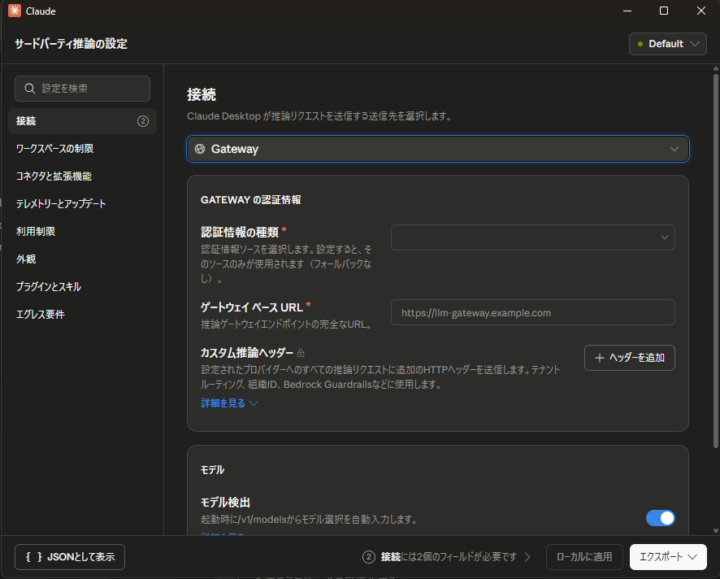Click the vertical scrollbar of settings pane

[715, 260]
